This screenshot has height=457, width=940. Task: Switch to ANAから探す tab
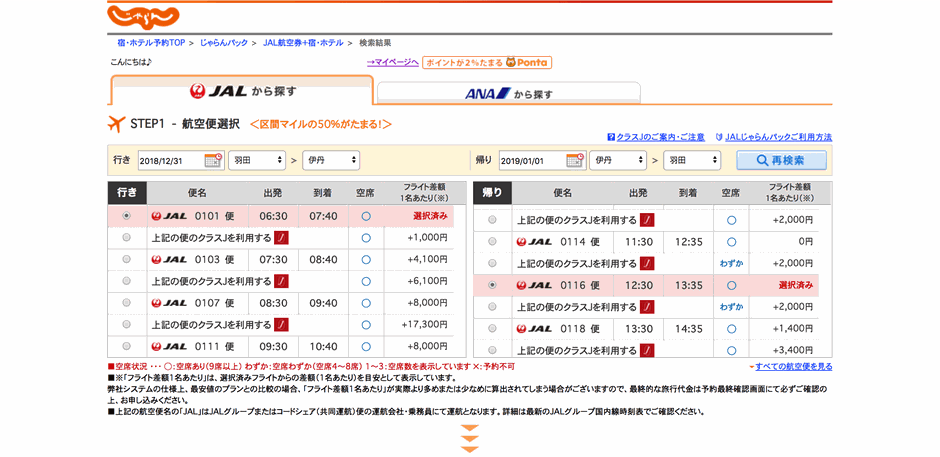pyautogui.click(x=508, y=94)
